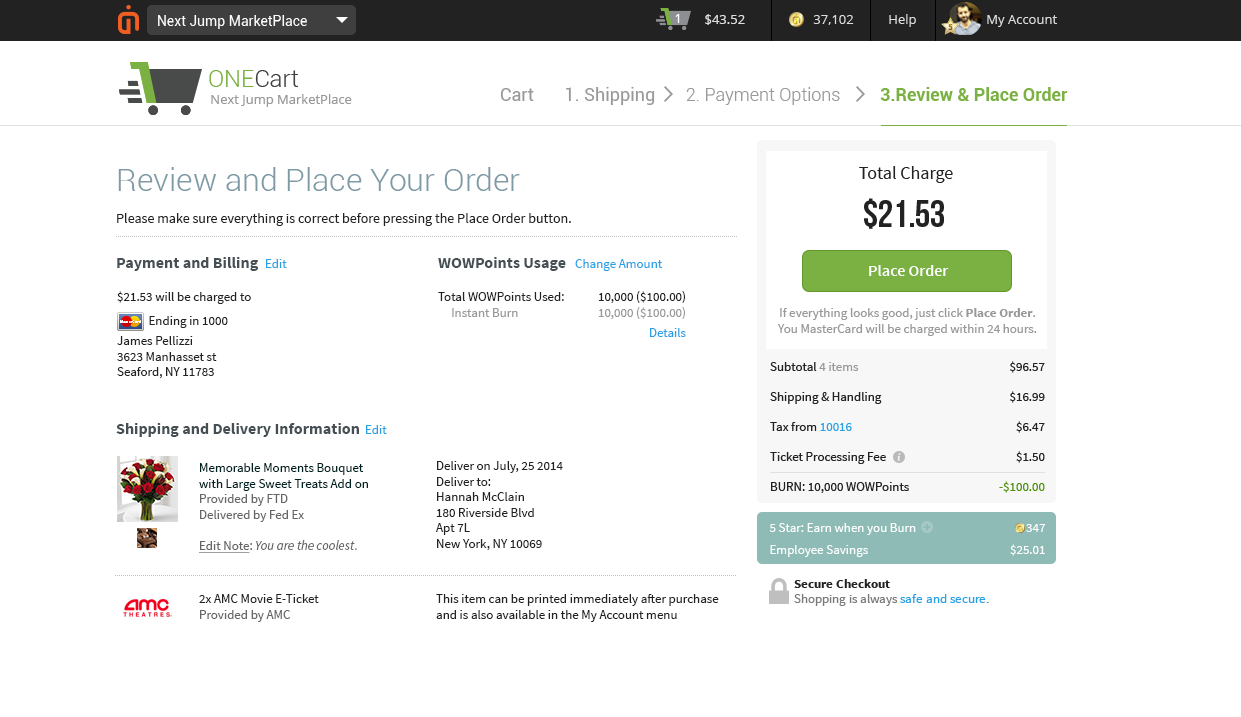
Task: Click the bouquet product thumbnail
Action: point(147,489)
